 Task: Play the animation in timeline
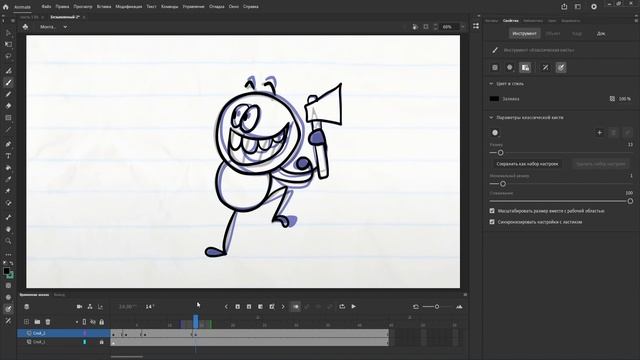[x=353, y=307]
